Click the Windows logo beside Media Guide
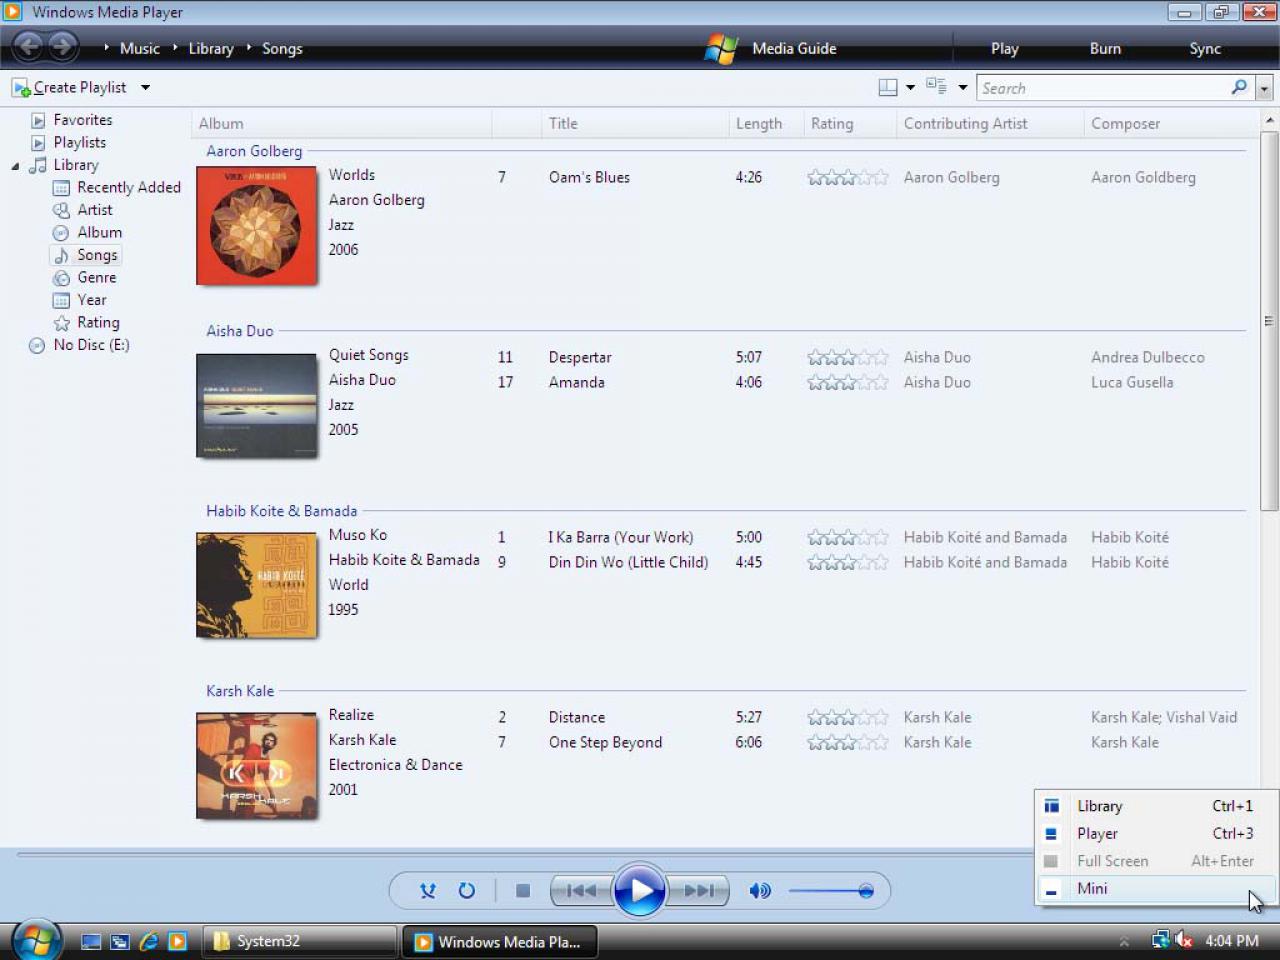The width and height of the screenshot is (1280, 960). [x=721, y=48]
